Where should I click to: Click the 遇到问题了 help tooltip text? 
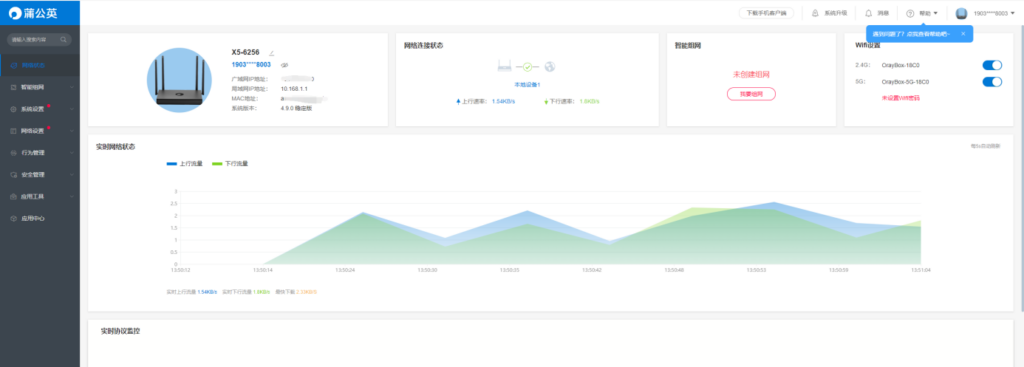pyautogui.click(x=911, y=33)
